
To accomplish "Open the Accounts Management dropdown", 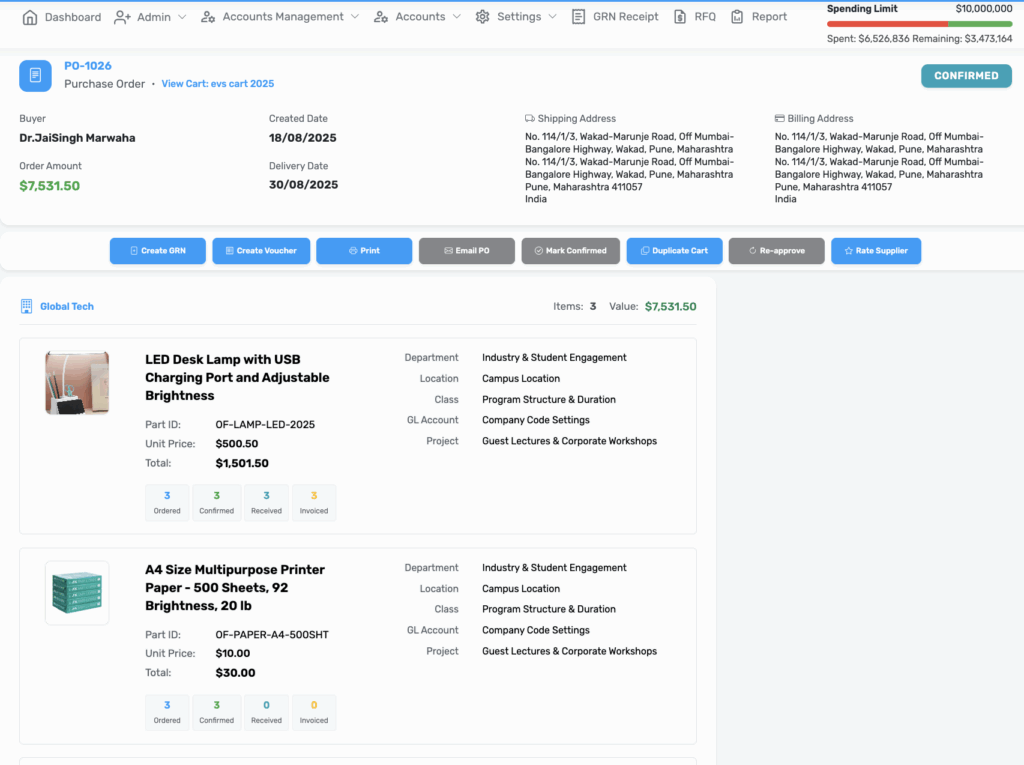I will tap(272, 17).
